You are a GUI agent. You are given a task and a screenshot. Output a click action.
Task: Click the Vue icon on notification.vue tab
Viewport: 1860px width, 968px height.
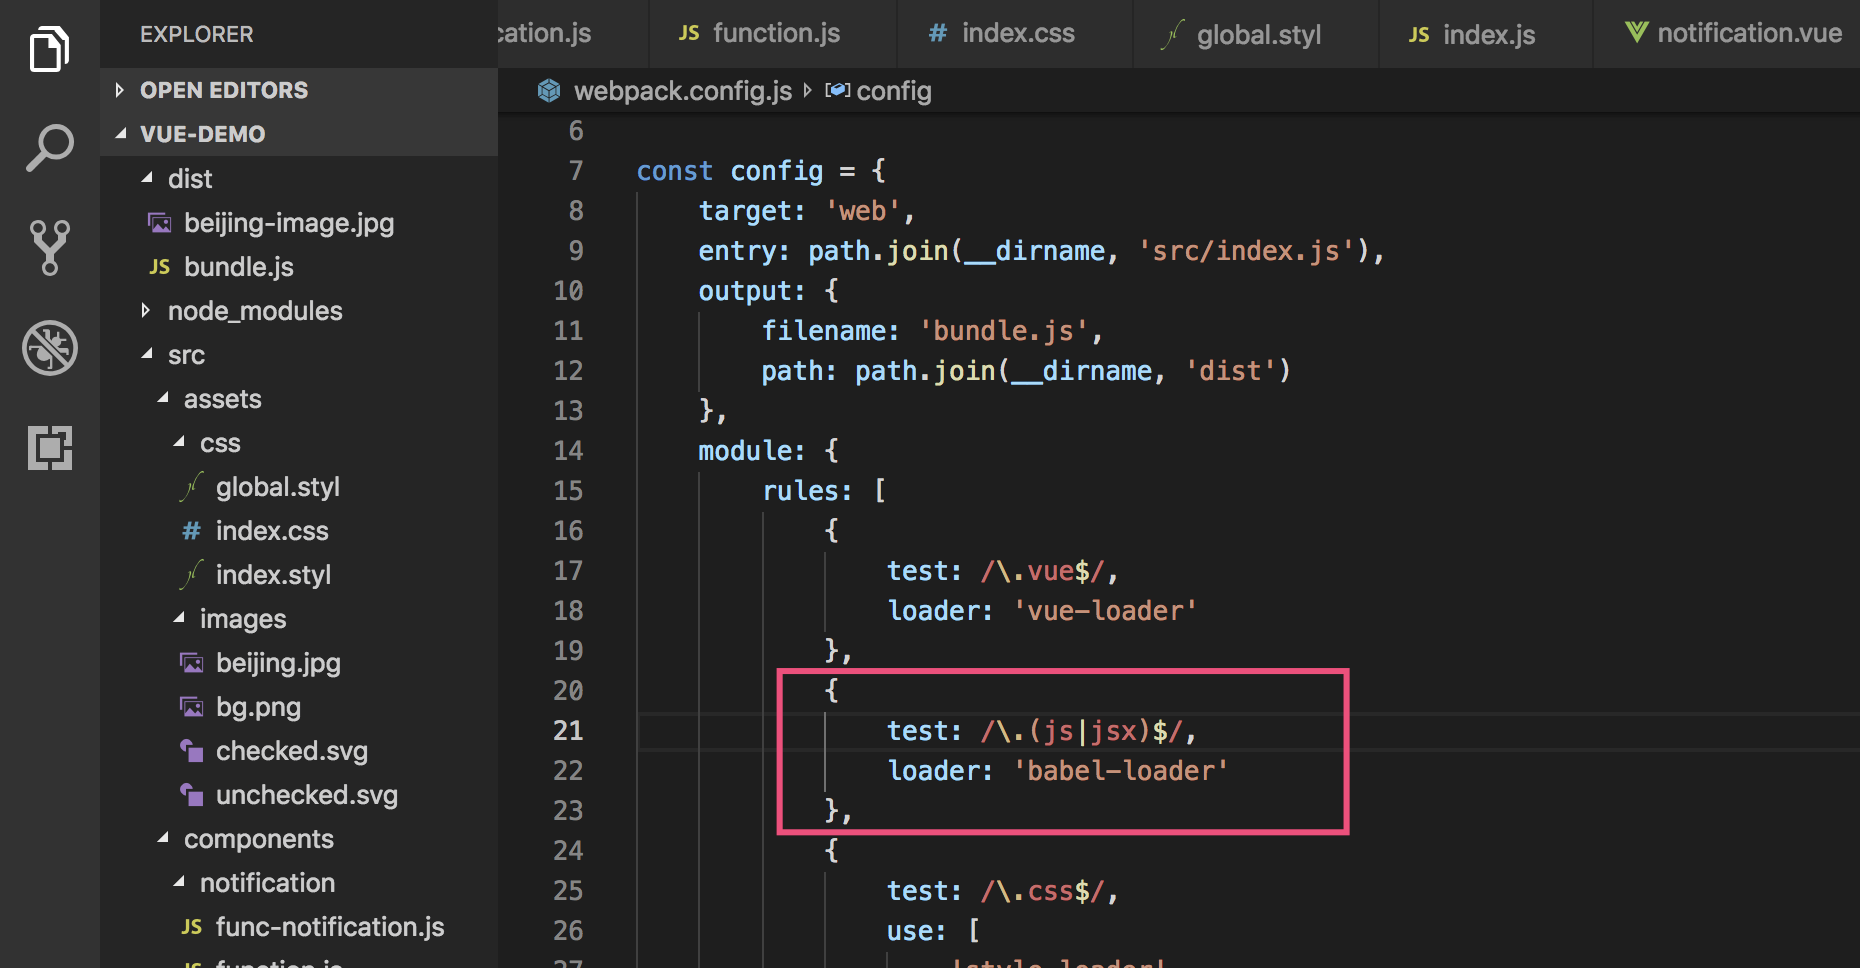(1637, 32)
